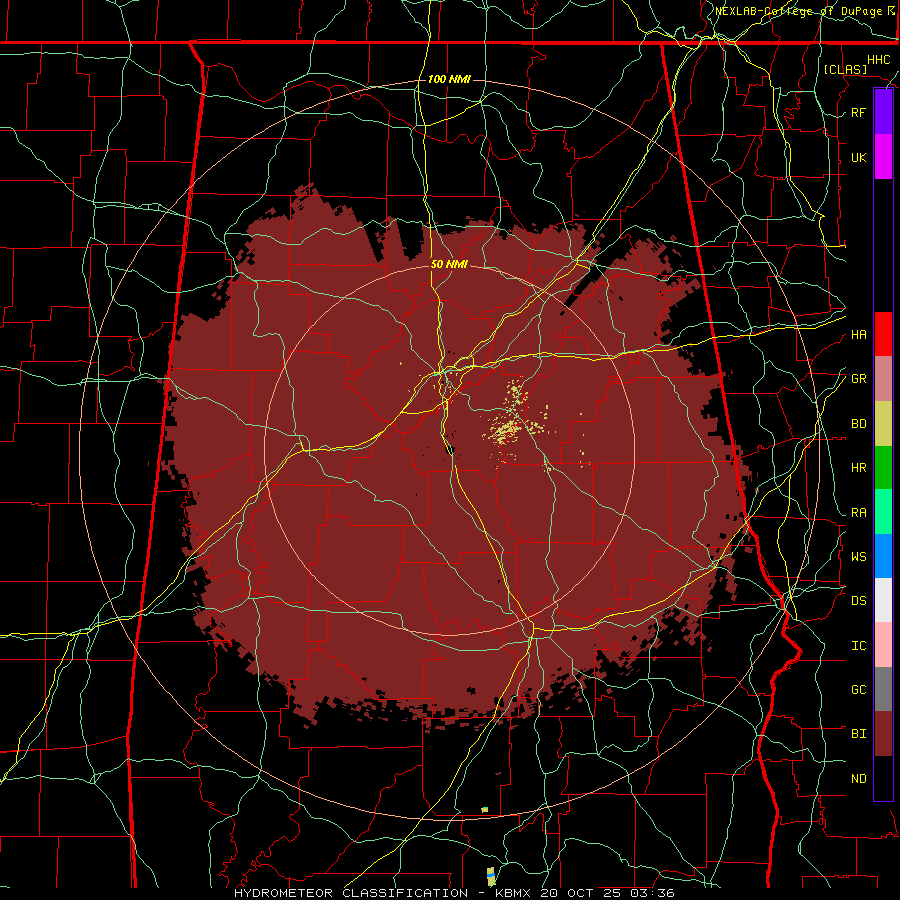The height and width of the screenshot is (900, 900).
Task: Click the "NEXLAB-College of DuPage" credit text
Action: 800,11
